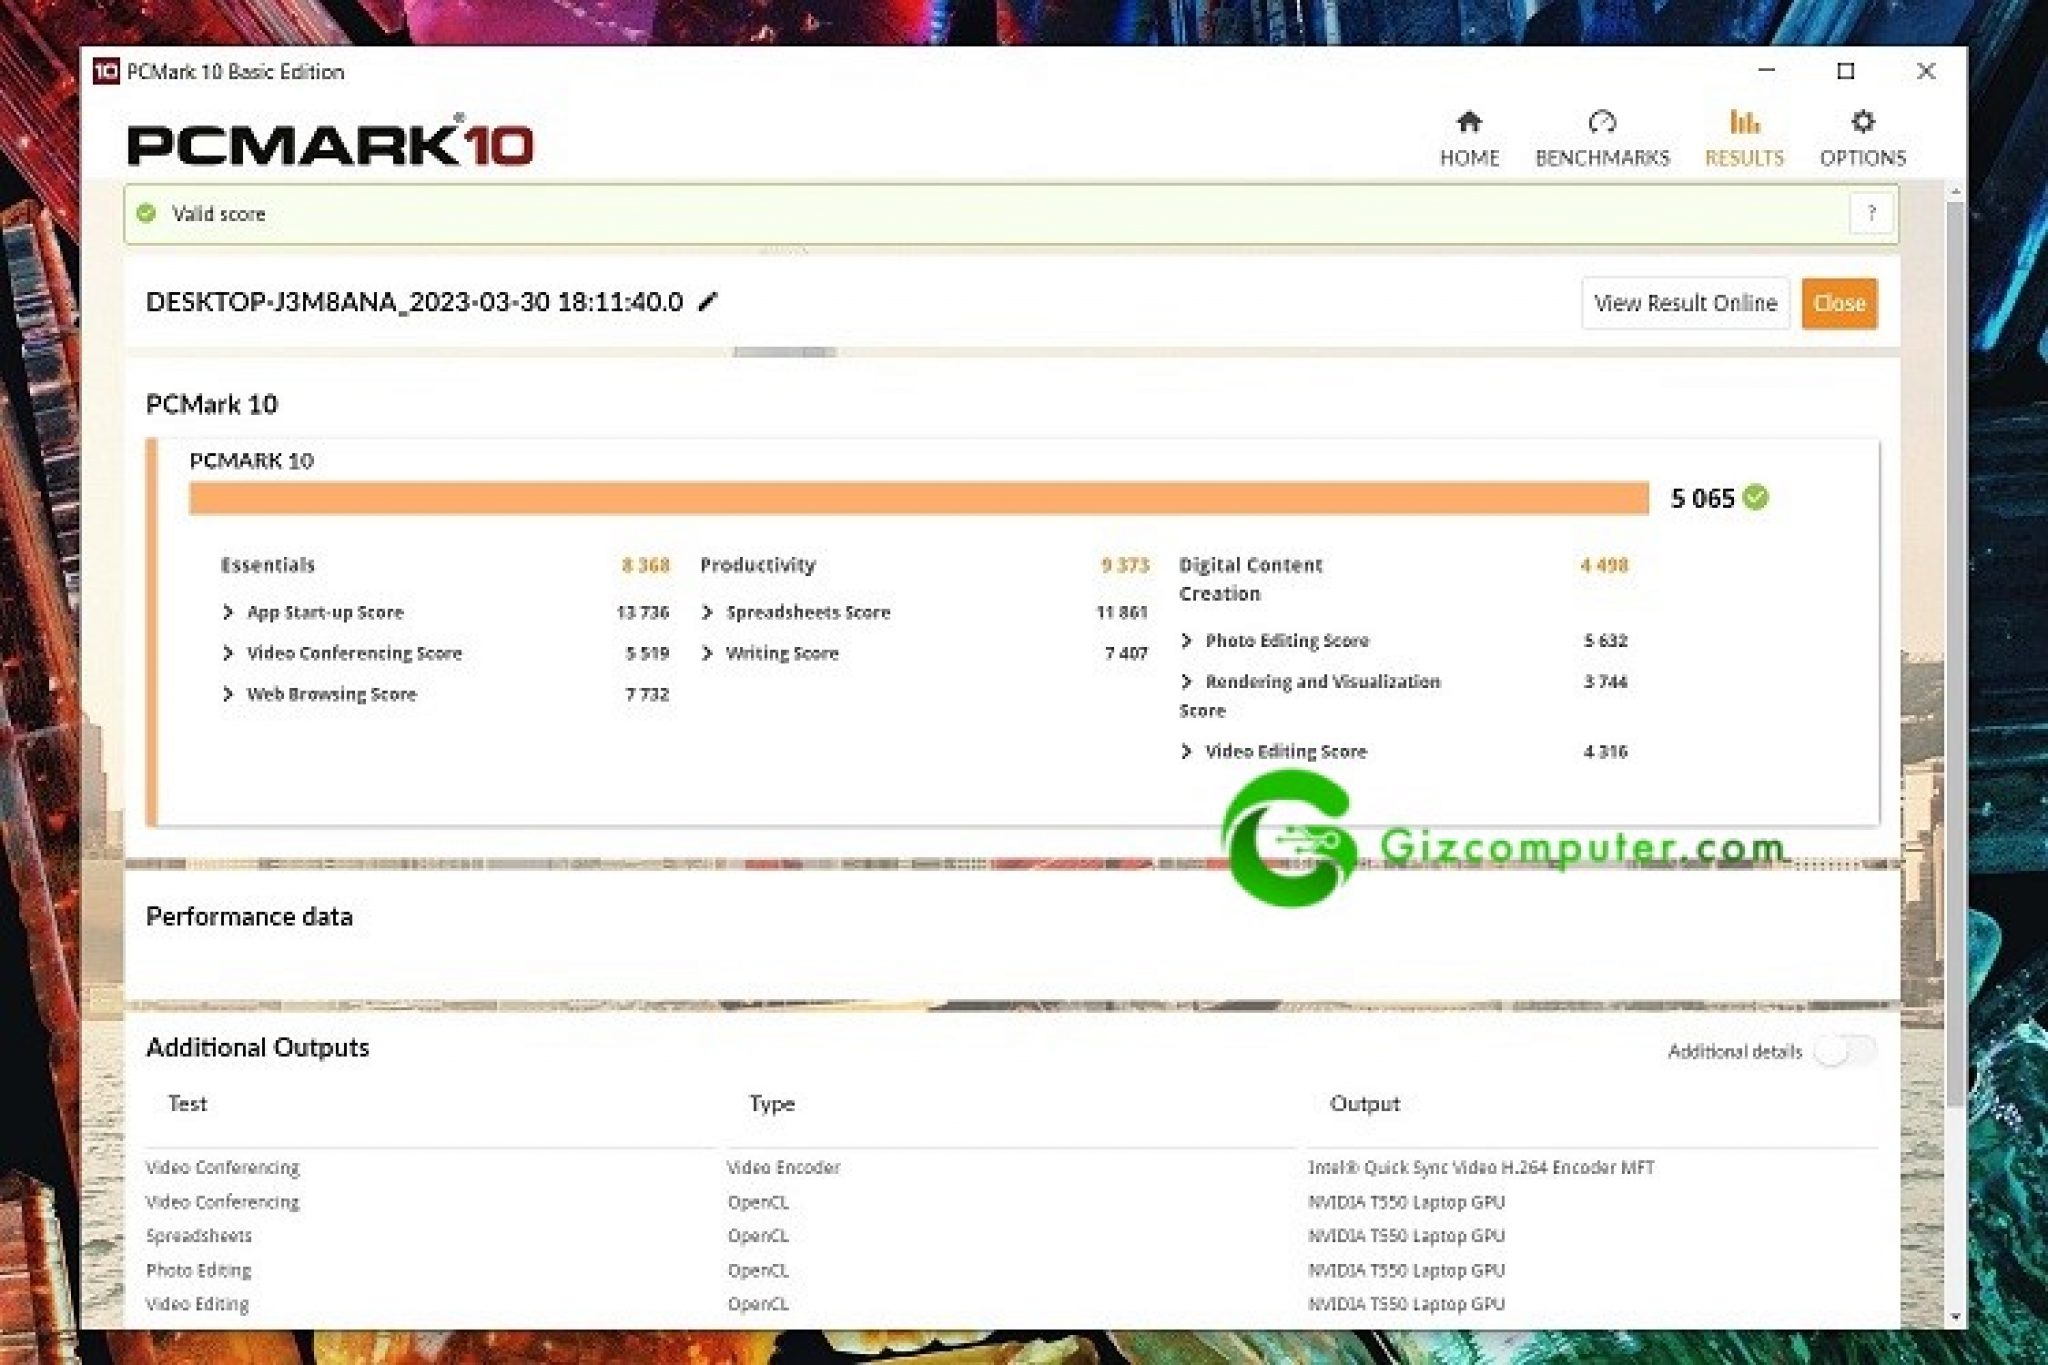Open the Home tab icon
Screen dimensions: 2048x1365
[1468, 123]
